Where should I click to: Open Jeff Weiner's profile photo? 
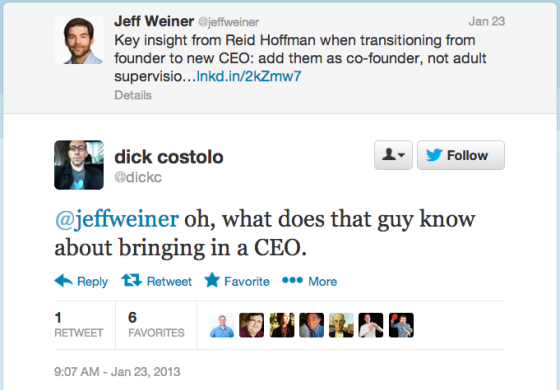click(79, 40)
